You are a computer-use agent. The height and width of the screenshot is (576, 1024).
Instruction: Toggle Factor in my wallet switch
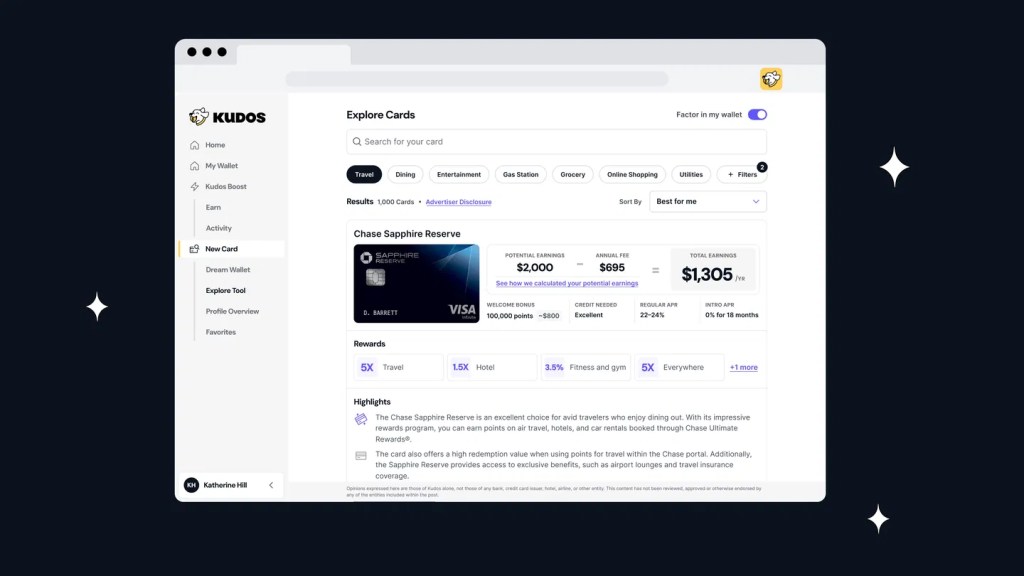[x=757, y=115]
